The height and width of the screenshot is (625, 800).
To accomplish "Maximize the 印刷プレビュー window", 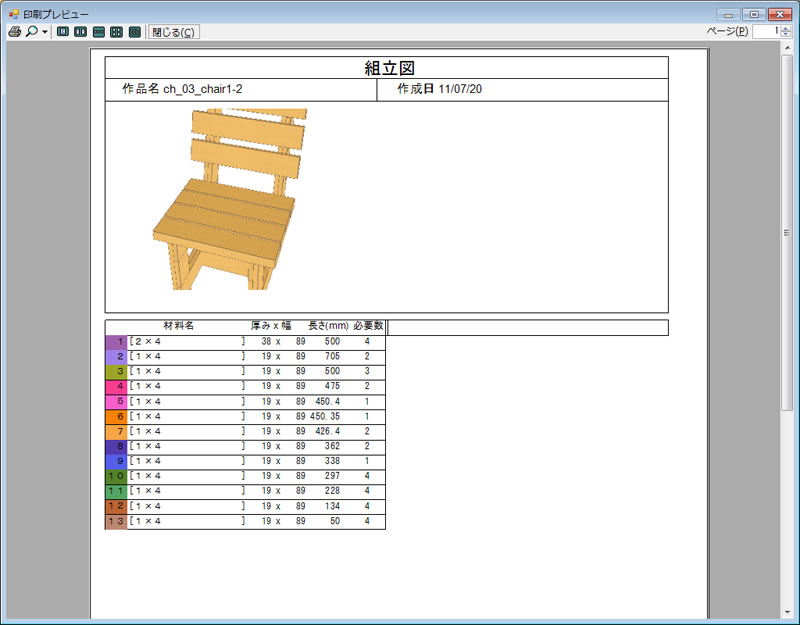I will click(x=754, y=14).
